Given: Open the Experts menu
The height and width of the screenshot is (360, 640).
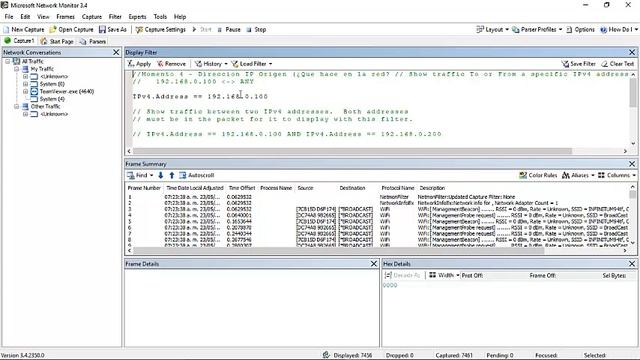Looking at the screenshot, I should (137, 17).
